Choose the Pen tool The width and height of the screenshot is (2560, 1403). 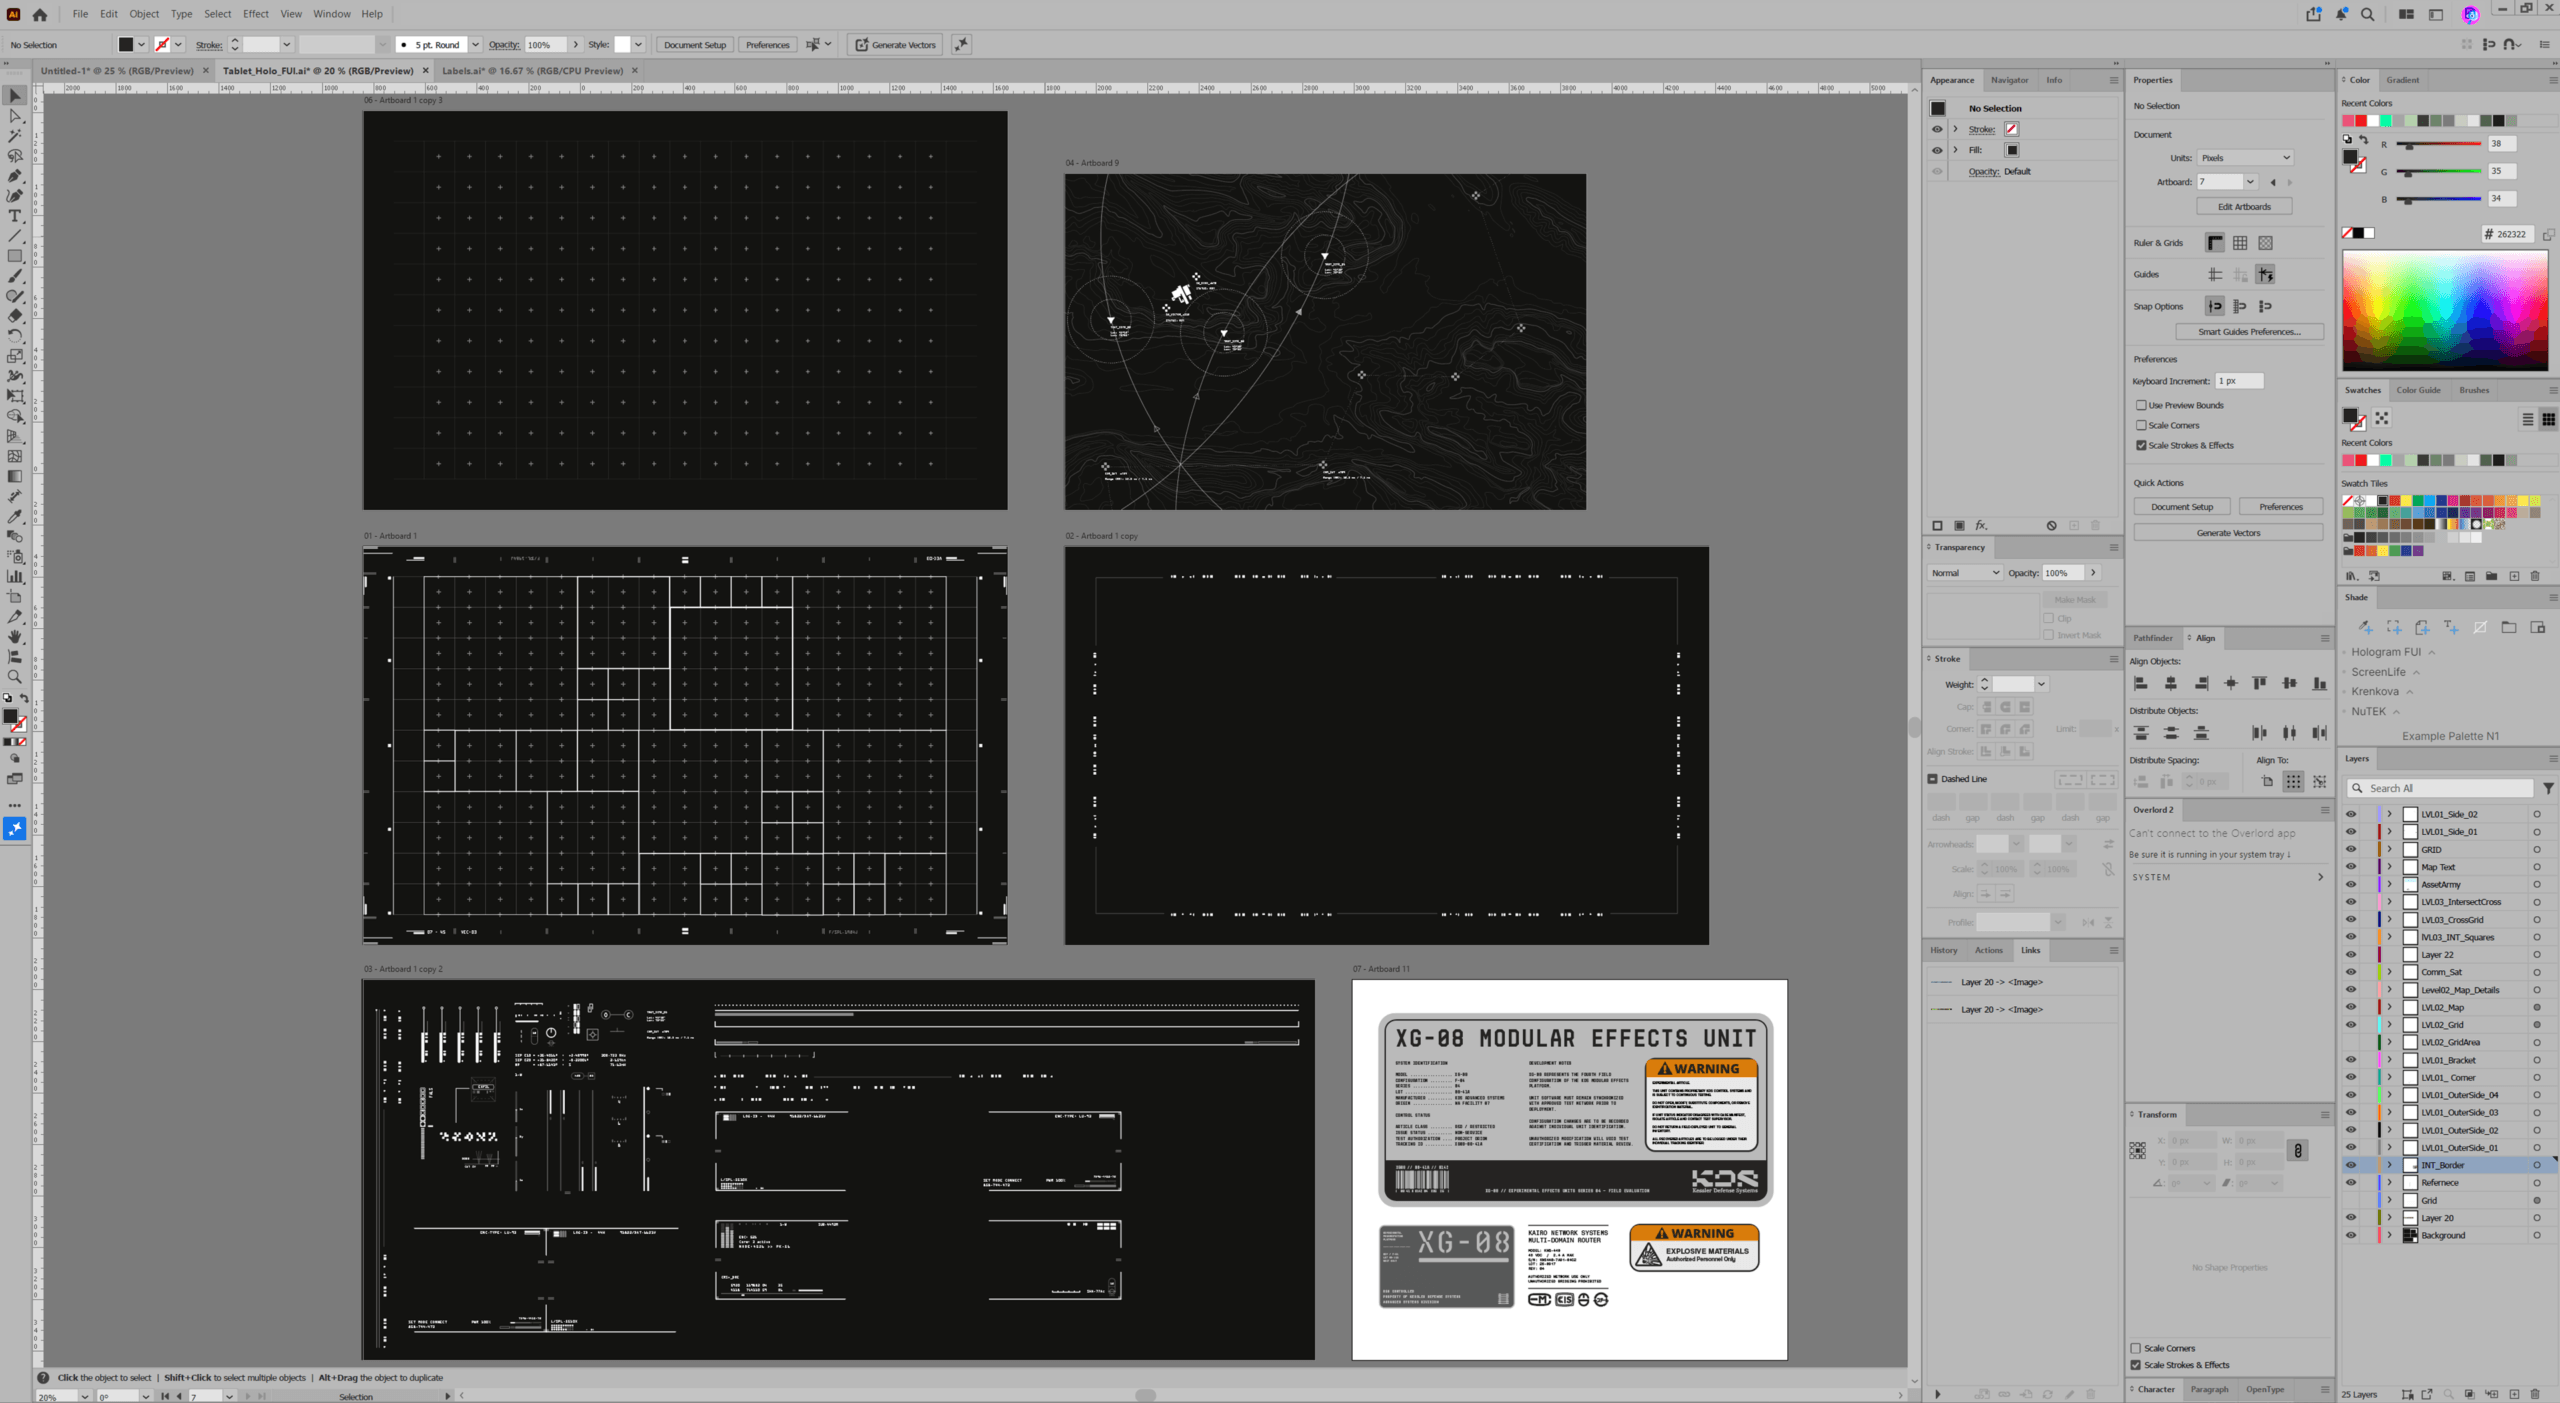[x=15, y=176]
